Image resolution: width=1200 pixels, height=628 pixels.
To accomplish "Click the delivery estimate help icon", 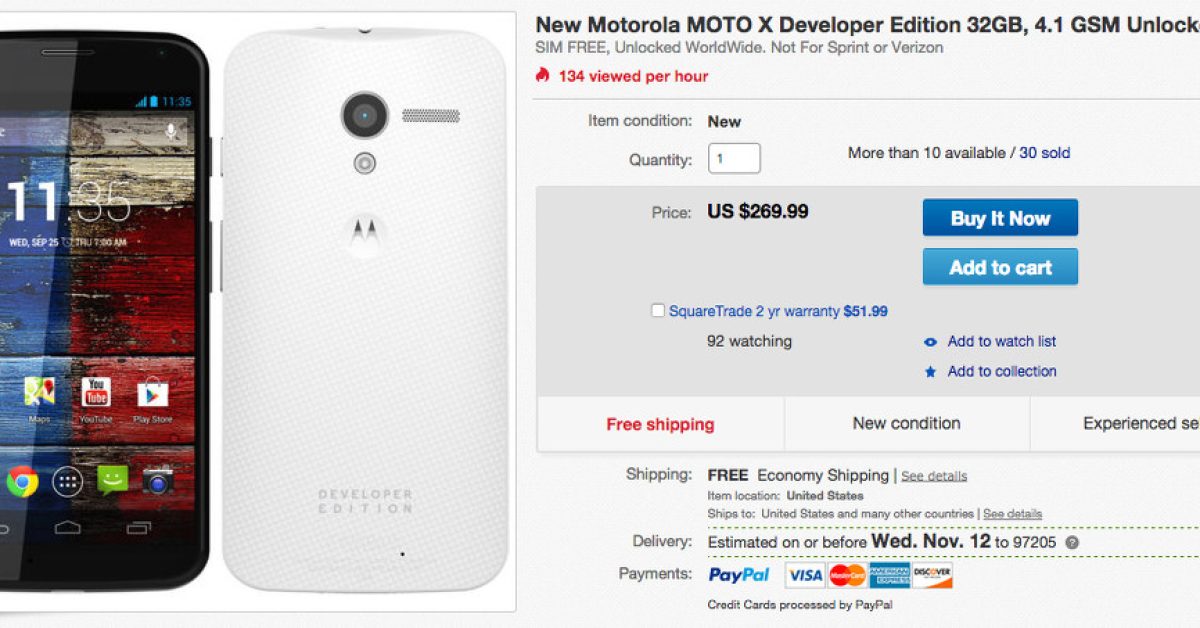I will click(x=1072, y=543).
